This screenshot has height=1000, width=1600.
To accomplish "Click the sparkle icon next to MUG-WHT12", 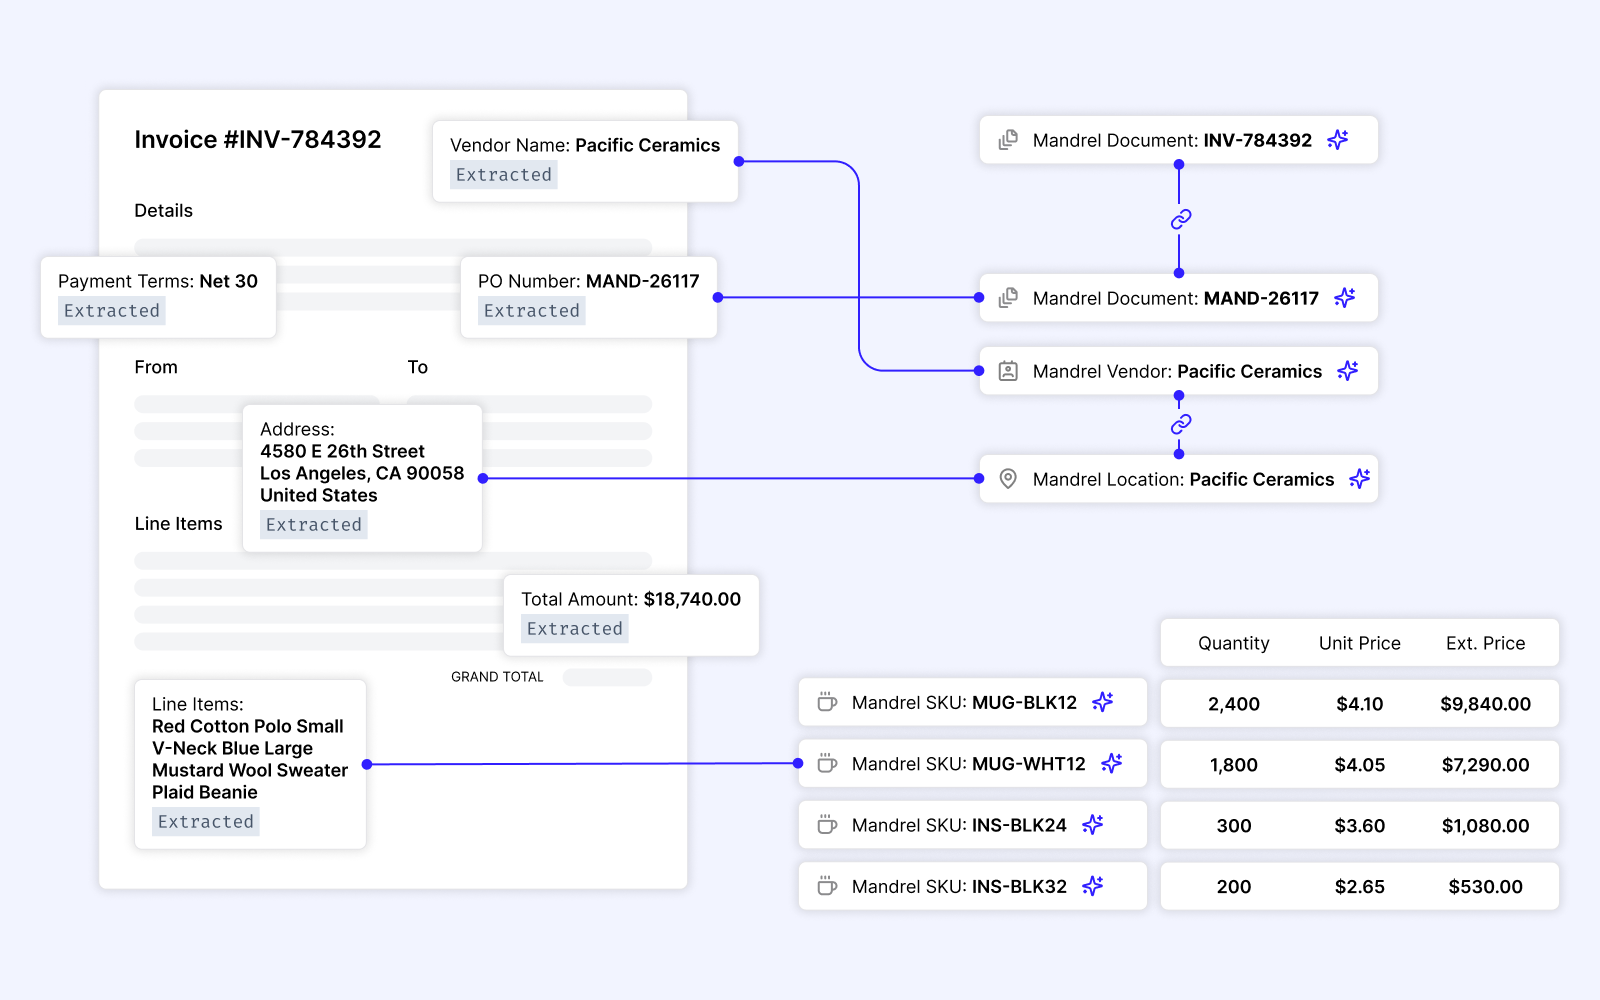I will (1111, 763).
